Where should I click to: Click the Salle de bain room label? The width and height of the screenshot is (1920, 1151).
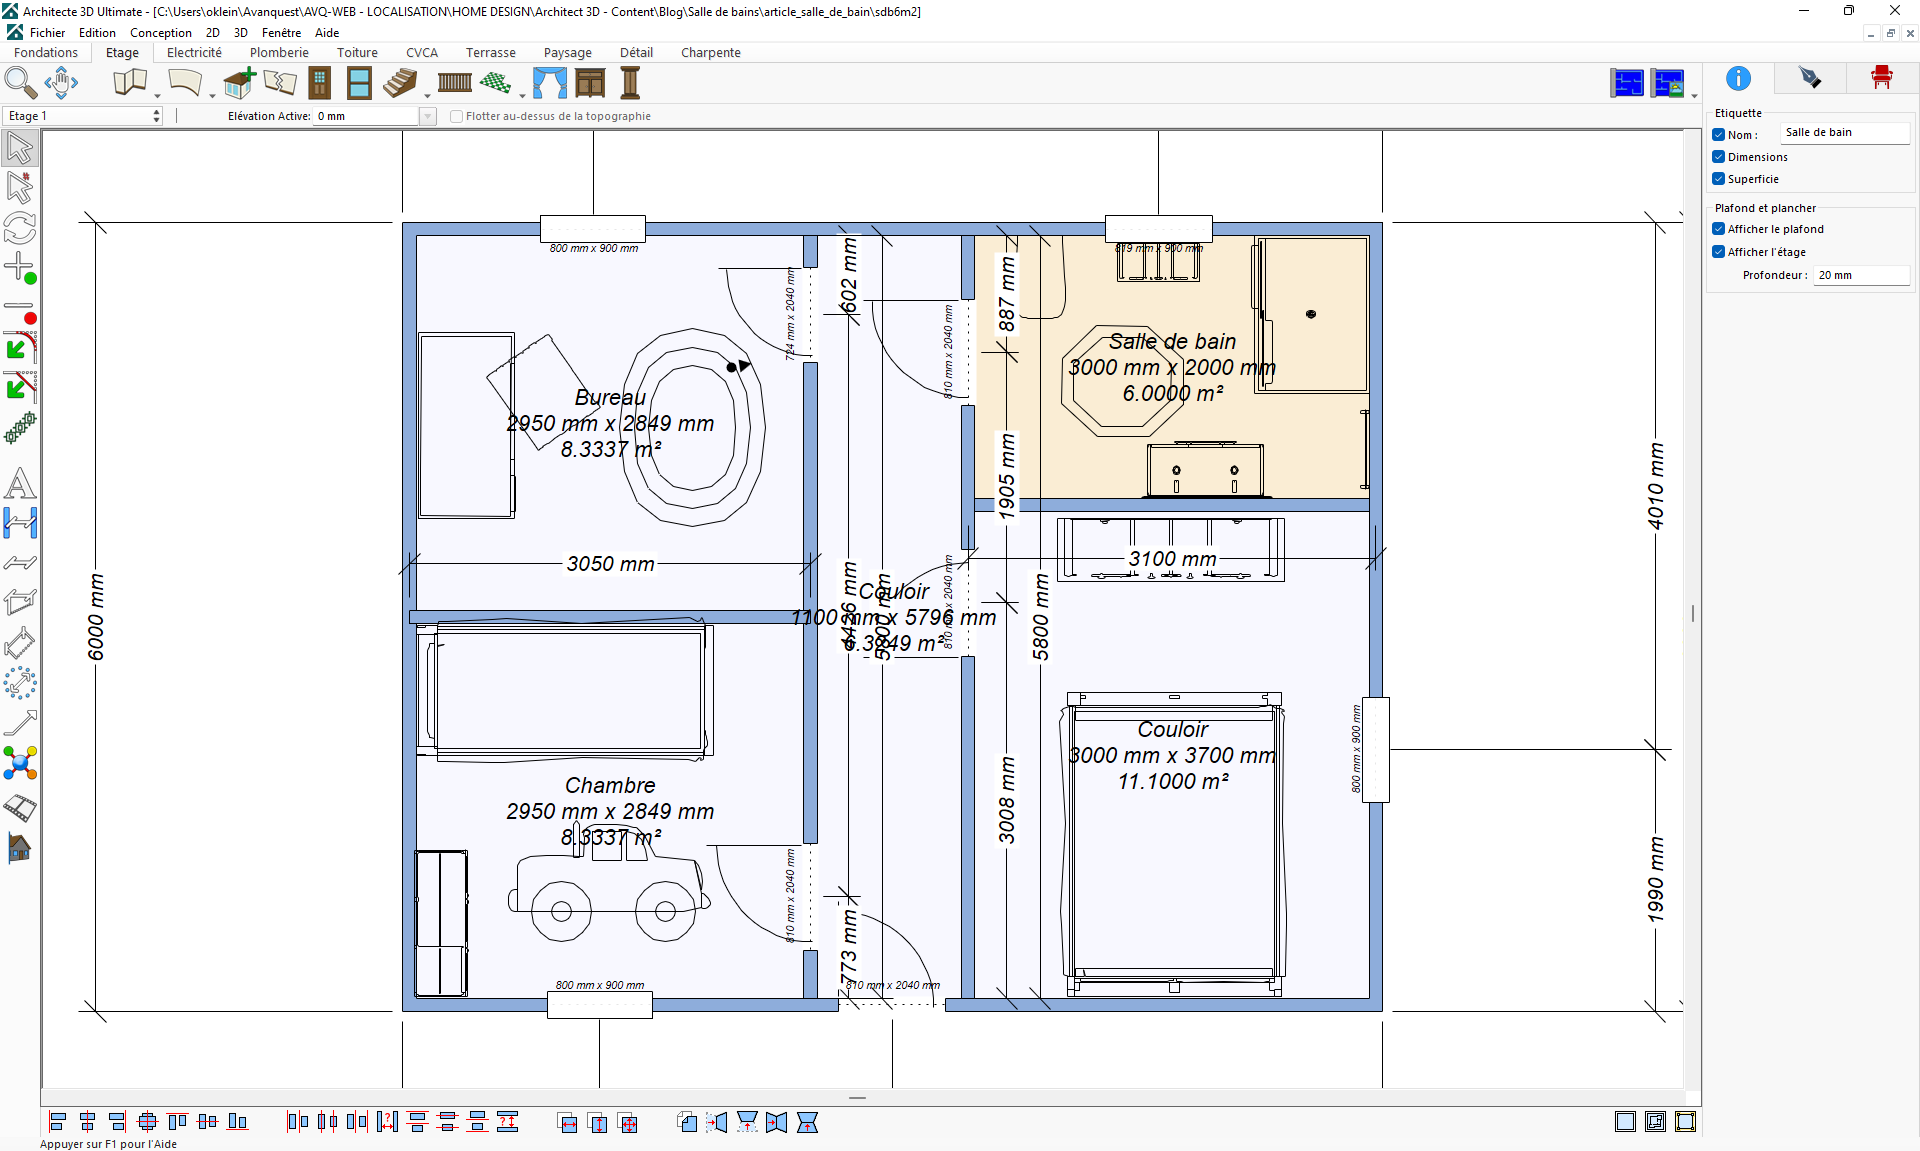(x=1172, y=342)
